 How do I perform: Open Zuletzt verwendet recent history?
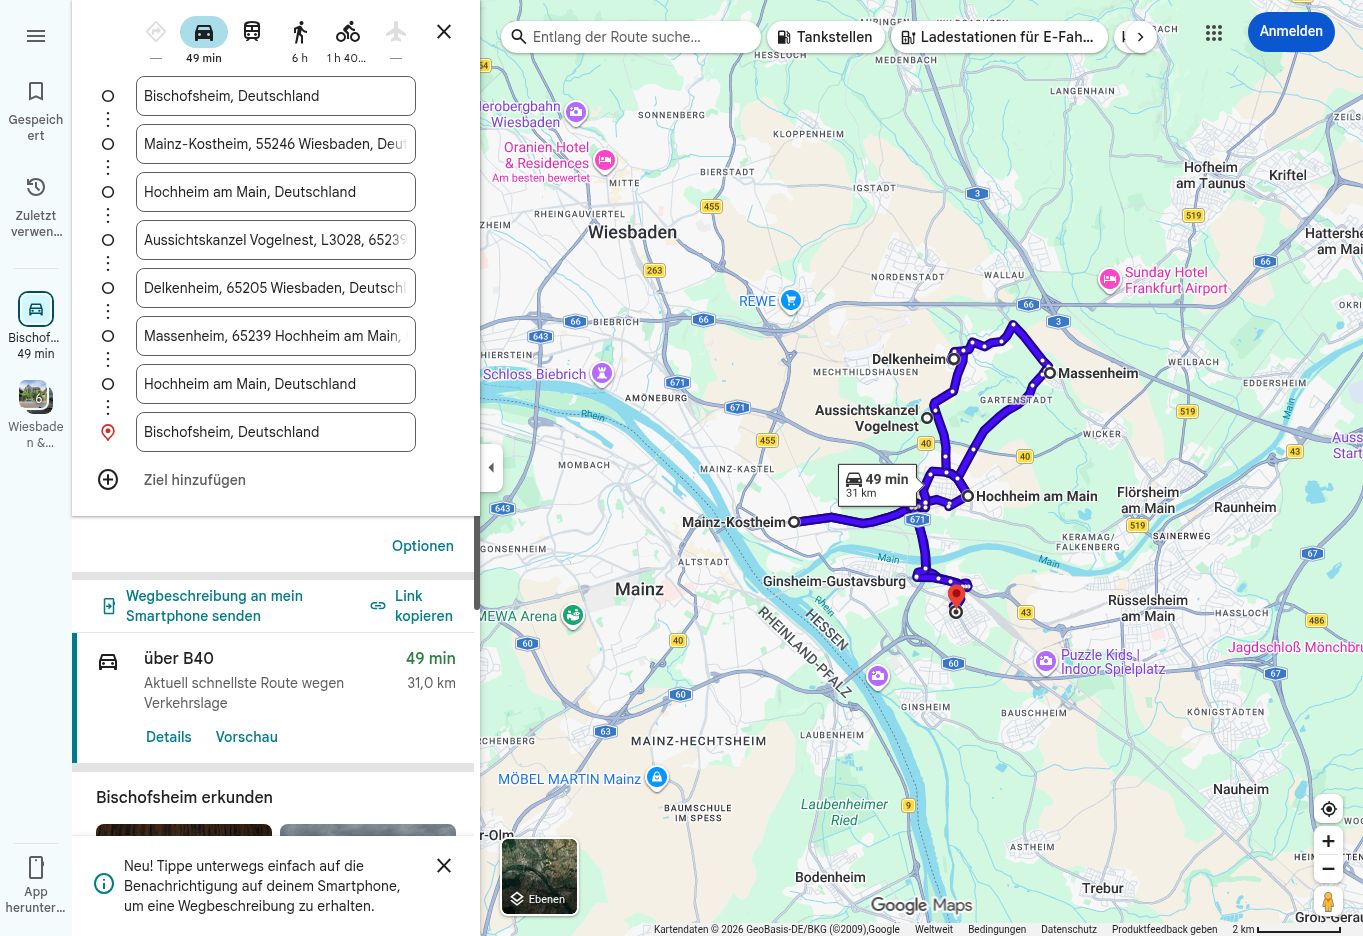point(36,207)
